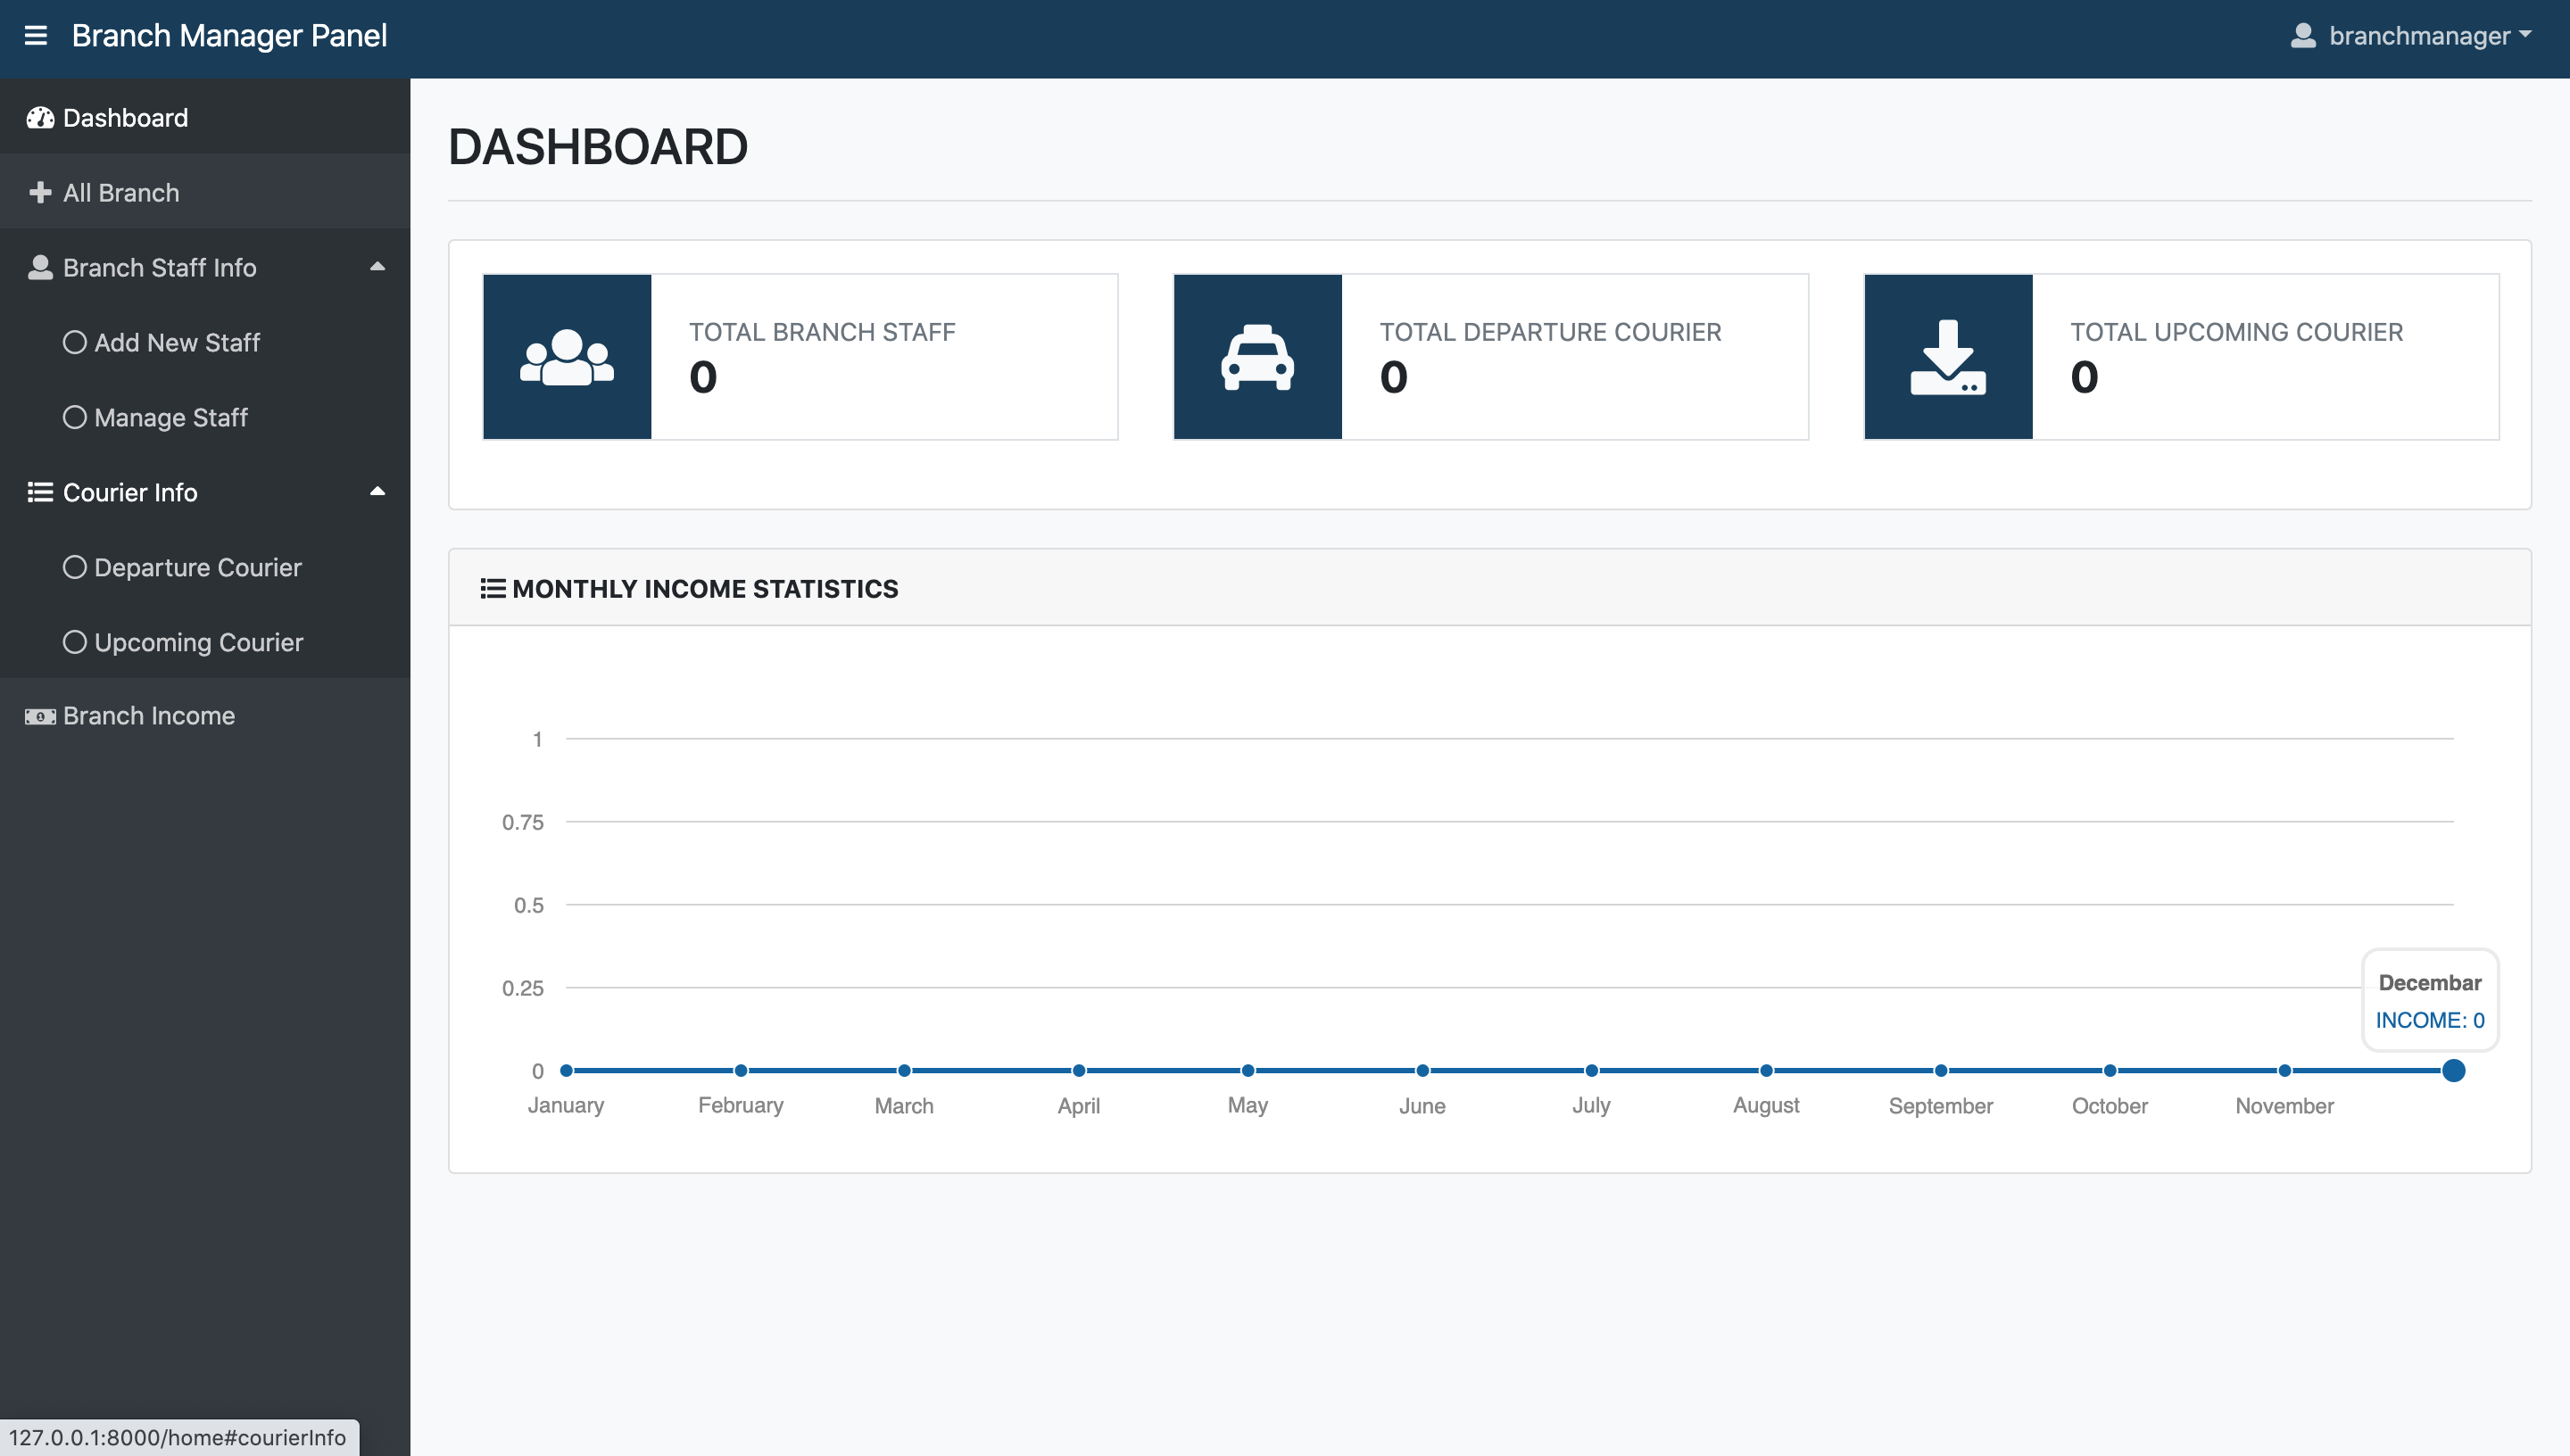The width and height of the screenshot is (2570, 1456).
Task: Click the January data point on chart
Action: point(566,1071)
